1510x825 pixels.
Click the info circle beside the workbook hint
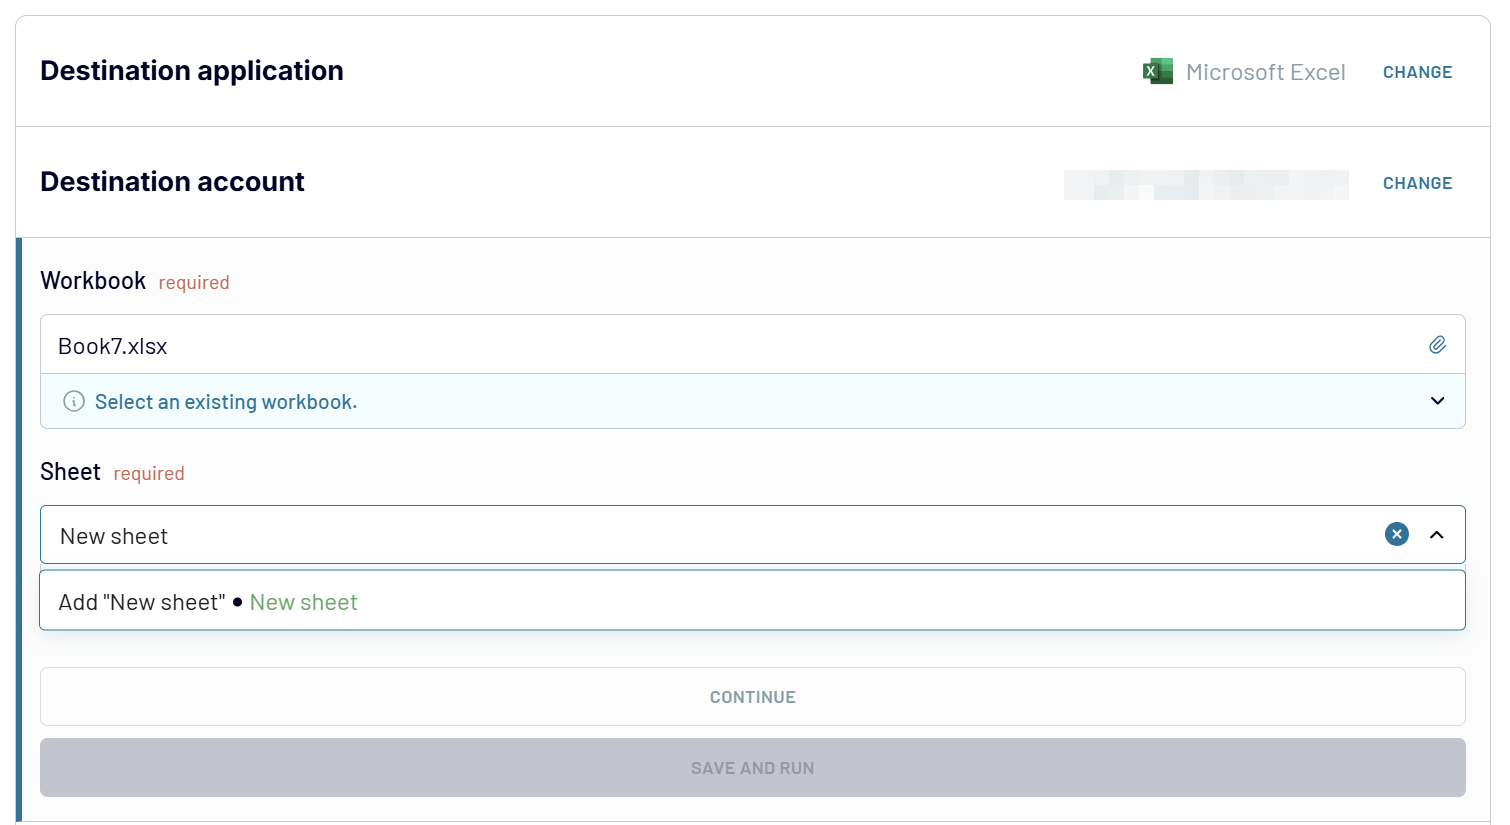click(73, 401)
